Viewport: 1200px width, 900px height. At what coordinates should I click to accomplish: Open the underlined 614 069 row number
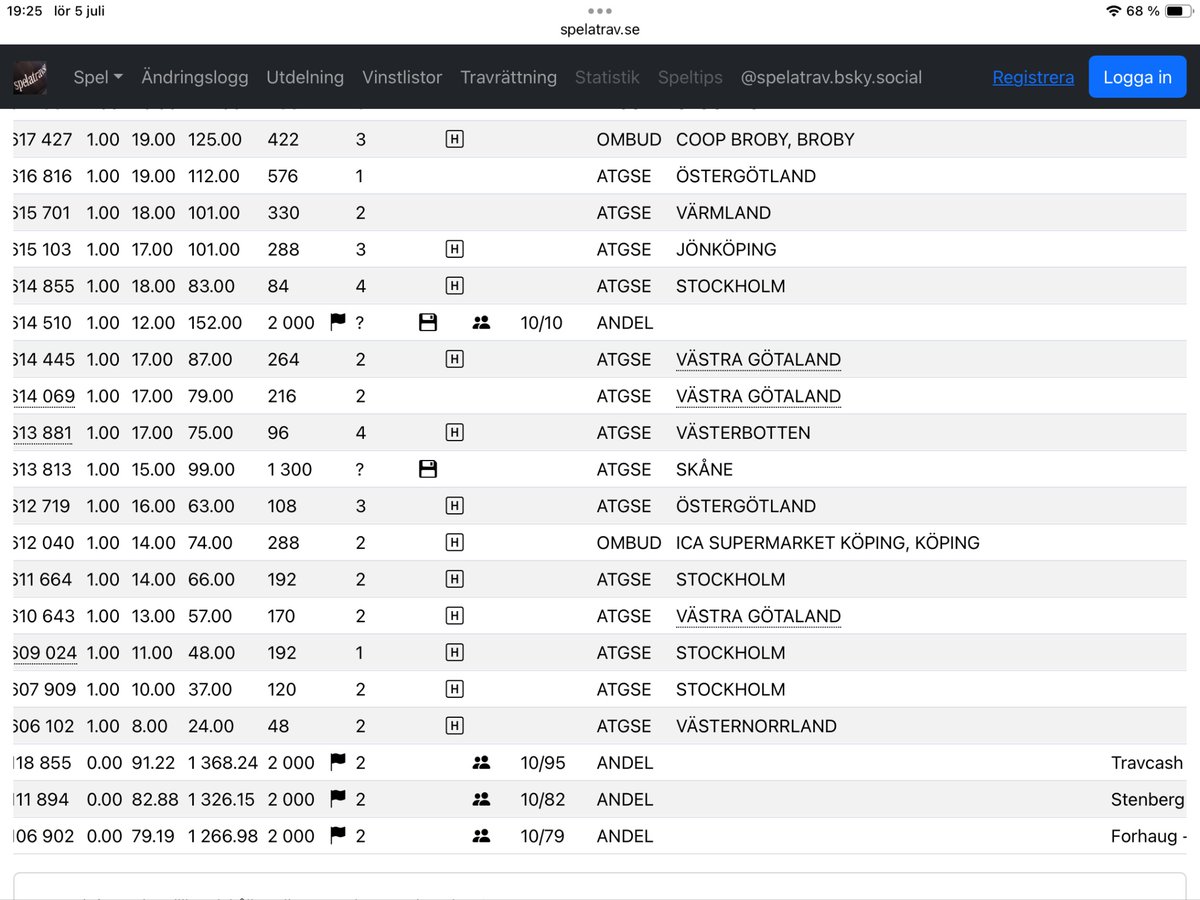point(44,397)
